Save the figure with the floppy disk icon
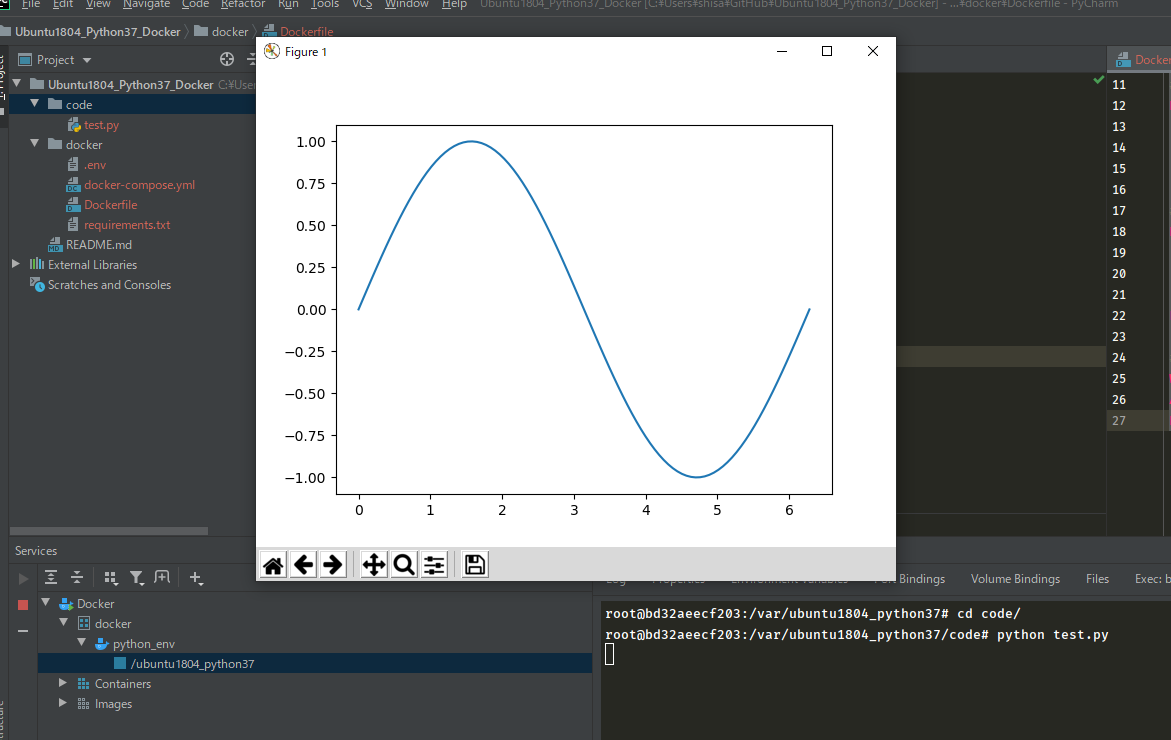The height and width of the screenshot is (740, 1171). click(x=474, y=565)
